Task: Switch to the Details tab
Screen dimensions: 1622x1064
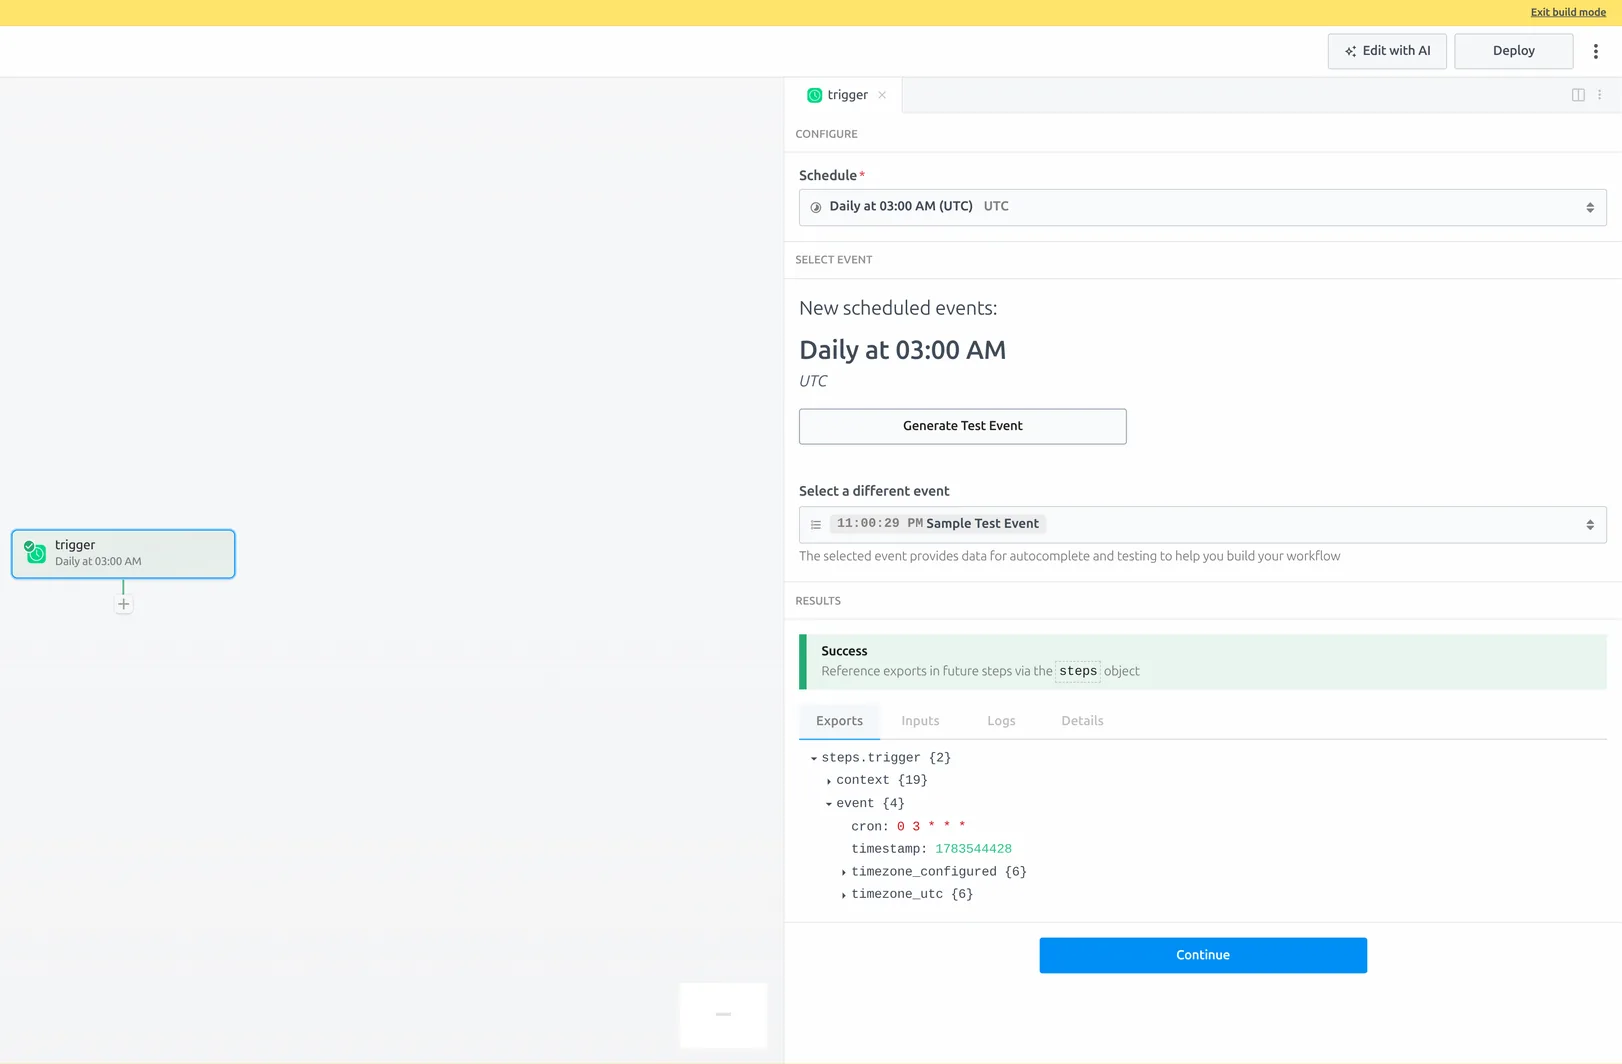Action: pyautogui.click(x=1082, y=721)
